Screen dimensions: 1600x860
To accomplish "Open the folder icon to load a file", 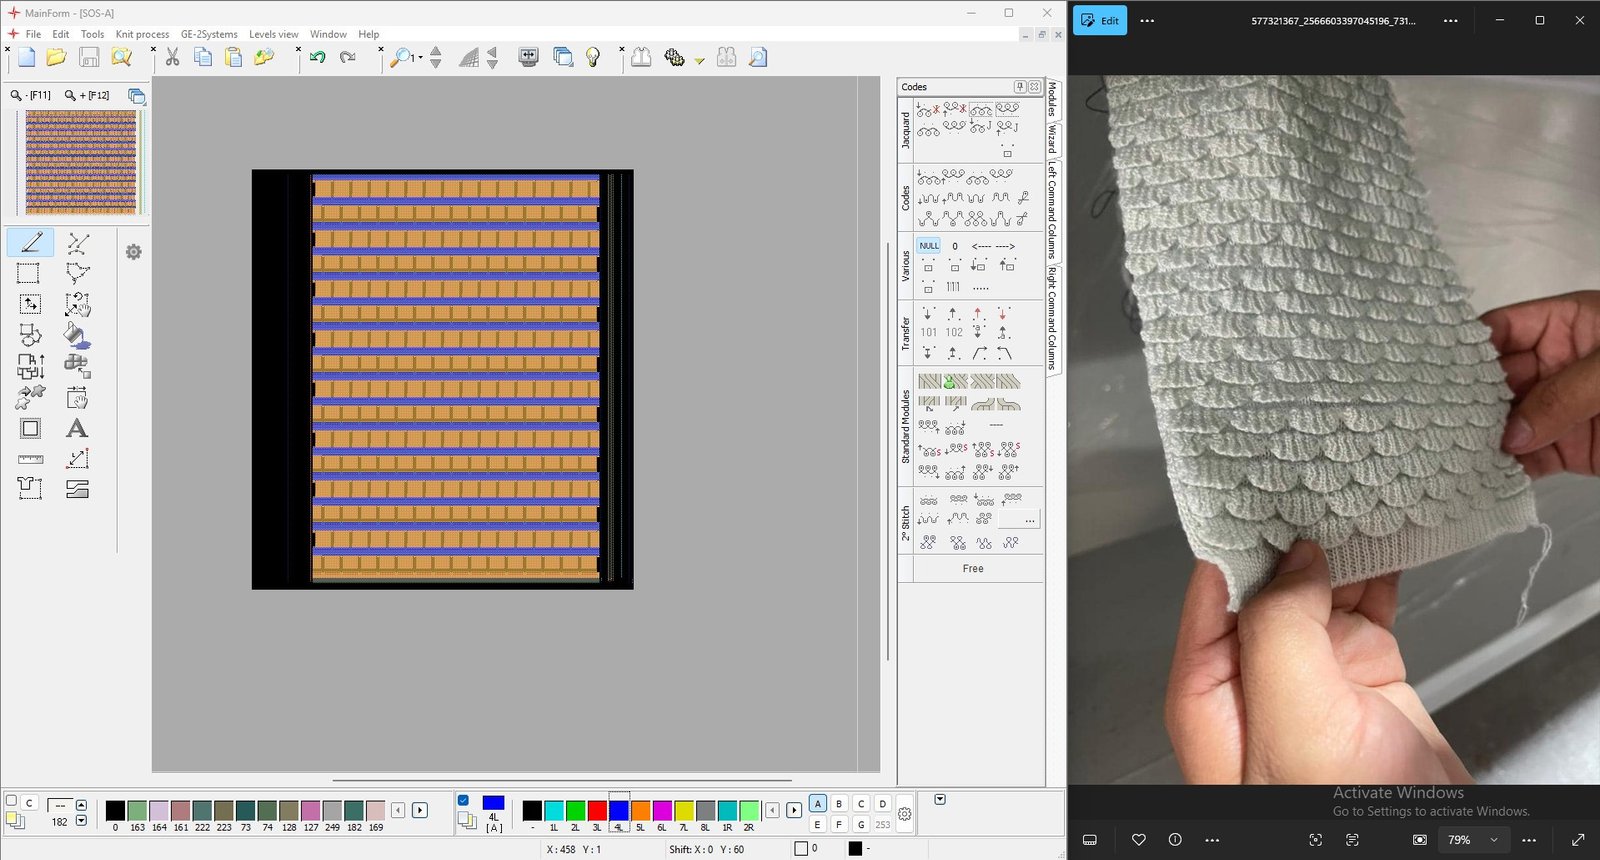I will [57, 58].
